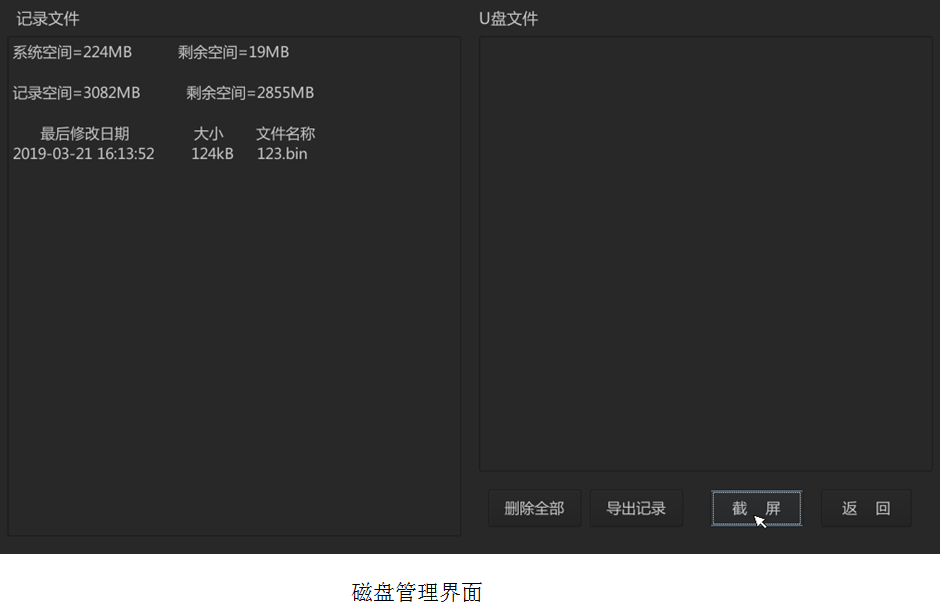The image size is (940, 613).
Task: Click the 最后修改日期 column header
Action: (x=84, y=133)
